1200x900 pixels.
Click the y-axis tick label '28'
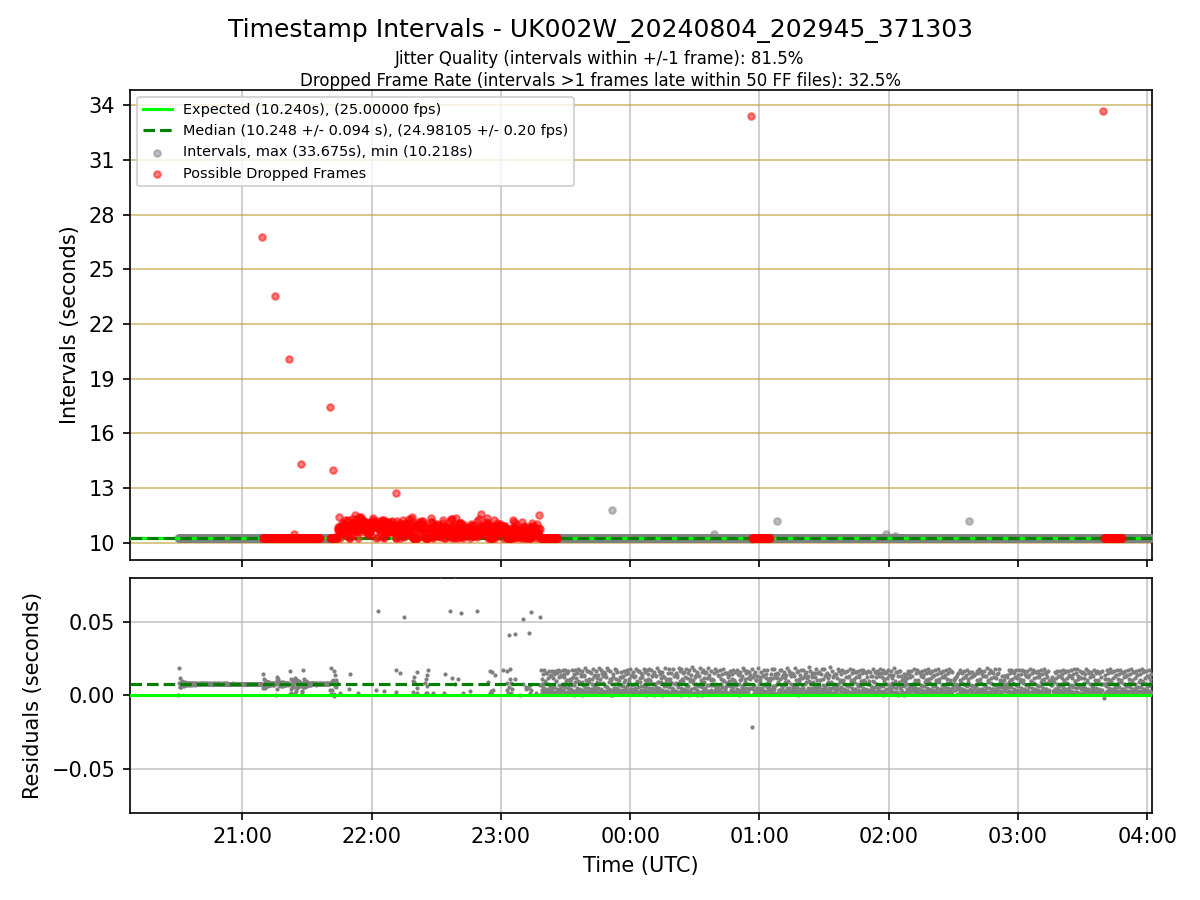(102, 215)
